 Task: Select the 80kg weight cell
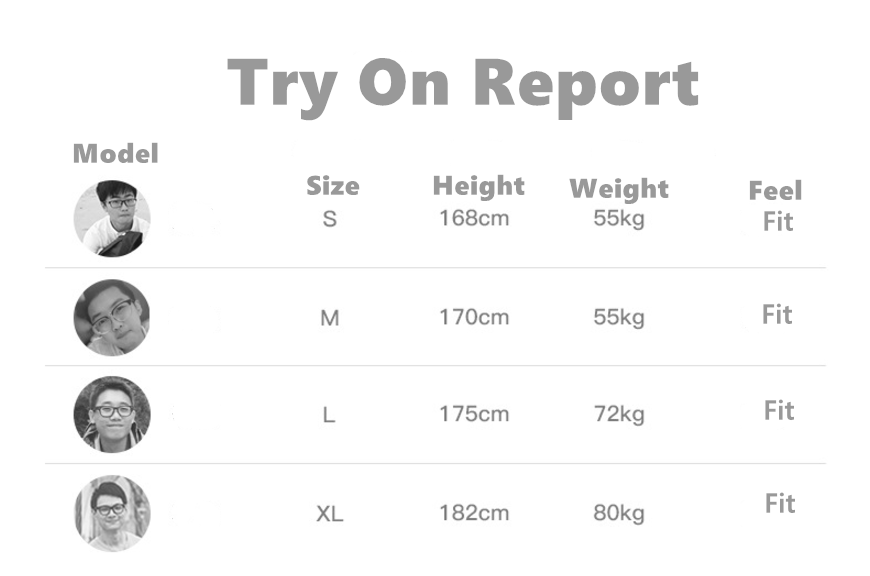click(x=619, y=514)
